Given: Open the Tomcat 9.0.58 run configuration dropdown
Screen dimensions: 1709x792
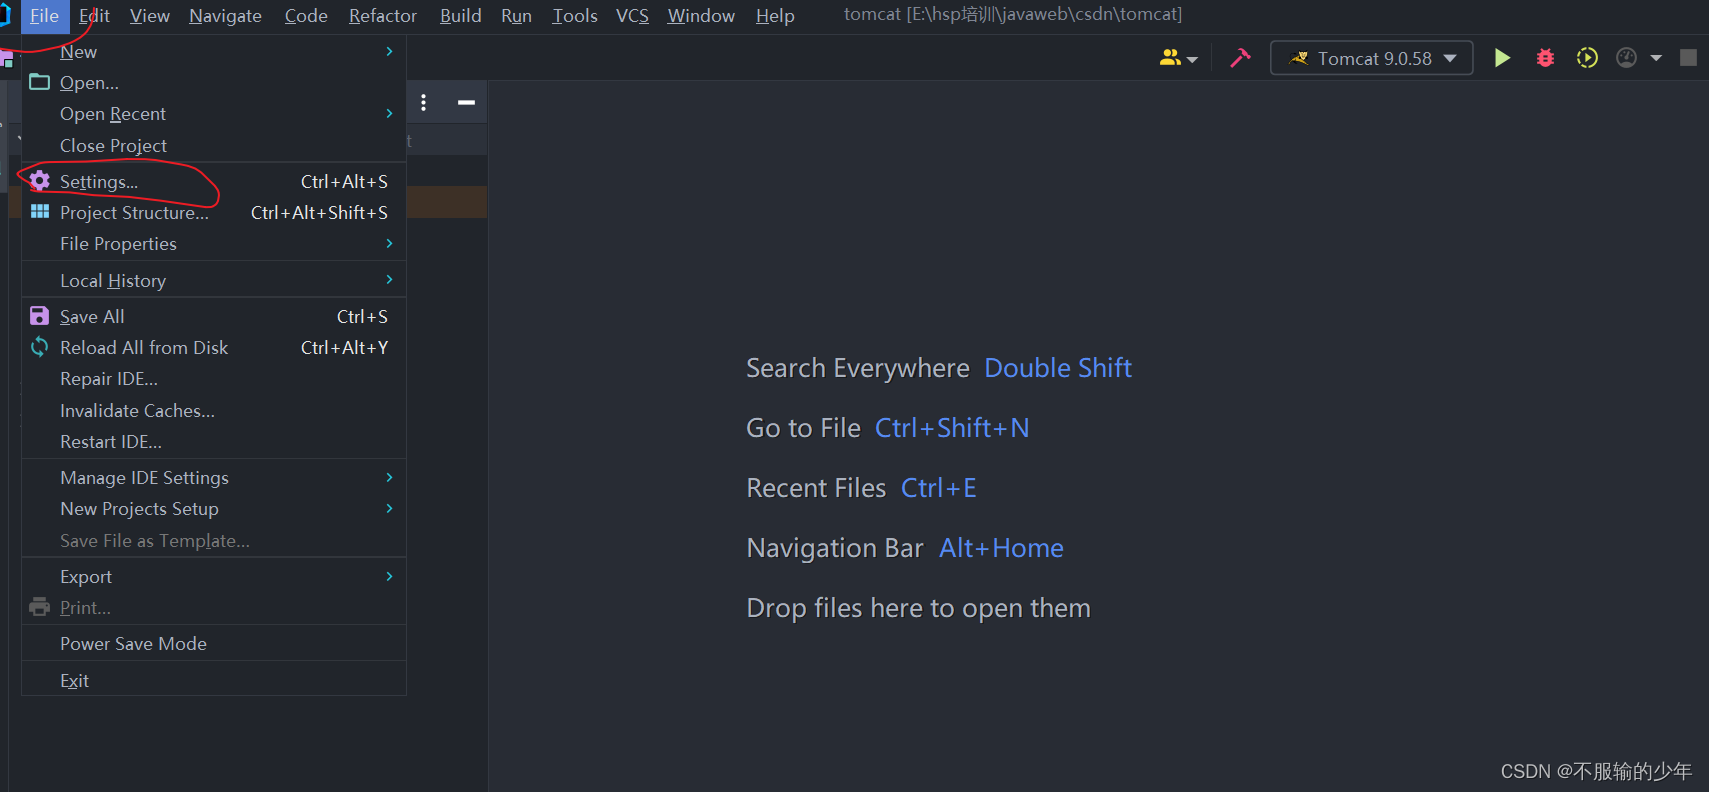Looking at the screenshot, I should click(1371, 58).
